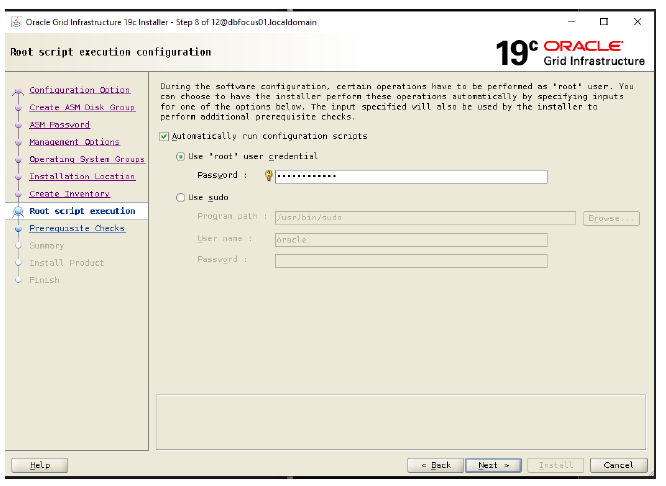Open Management Options step
Viewport: 666px width, 486px height.
[x=74, y=142]
